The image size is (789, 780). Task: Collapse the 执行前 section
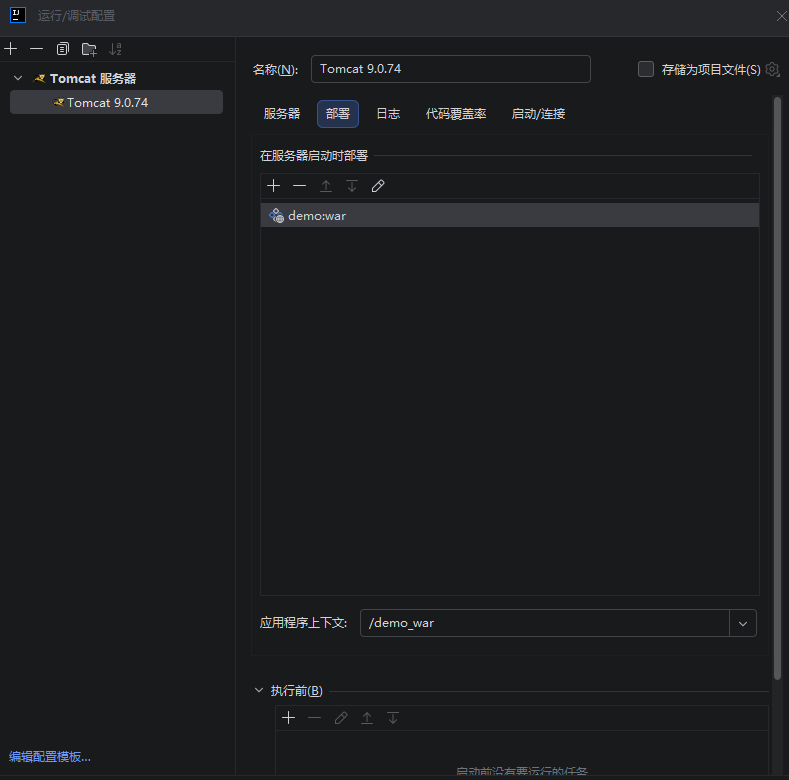(259, 690)
